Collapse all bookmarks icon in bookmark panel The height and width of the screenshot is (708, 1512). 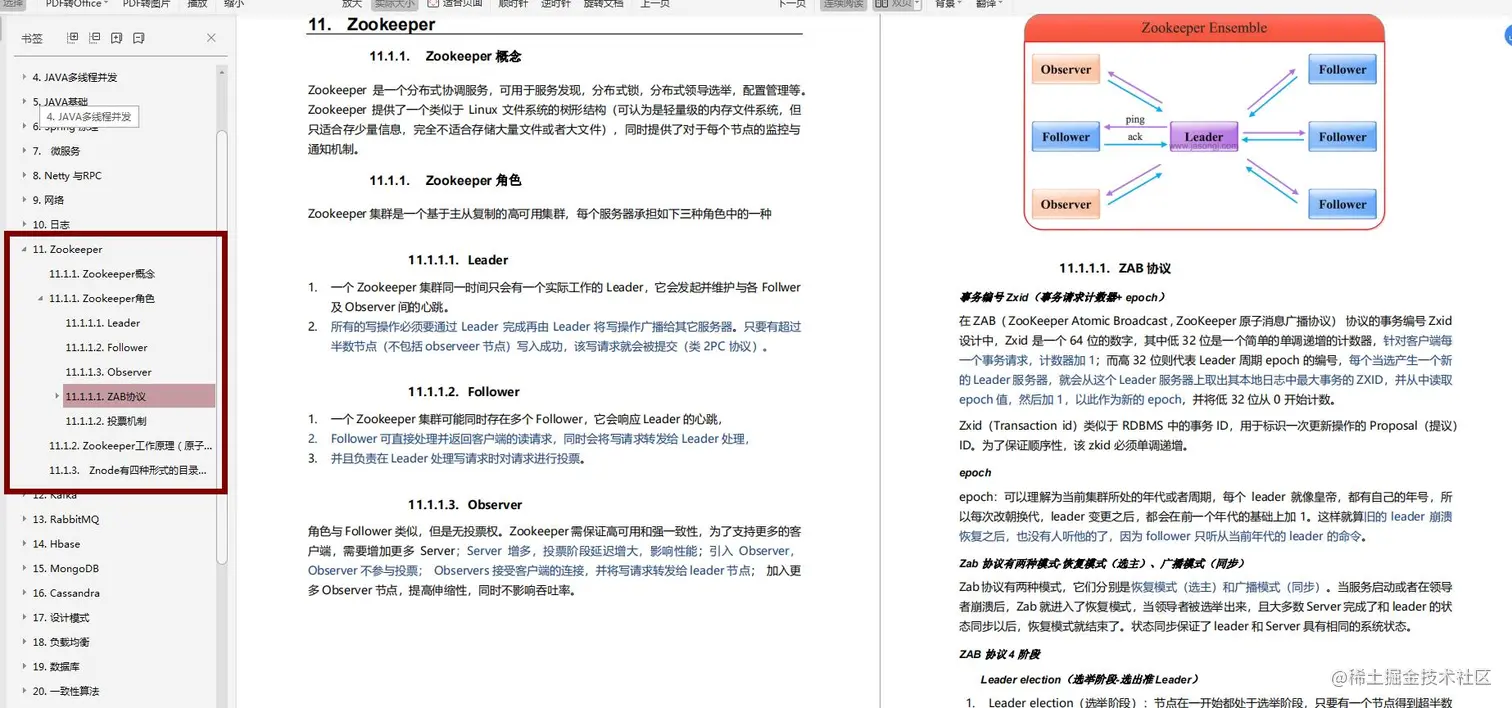click(94, 38)
